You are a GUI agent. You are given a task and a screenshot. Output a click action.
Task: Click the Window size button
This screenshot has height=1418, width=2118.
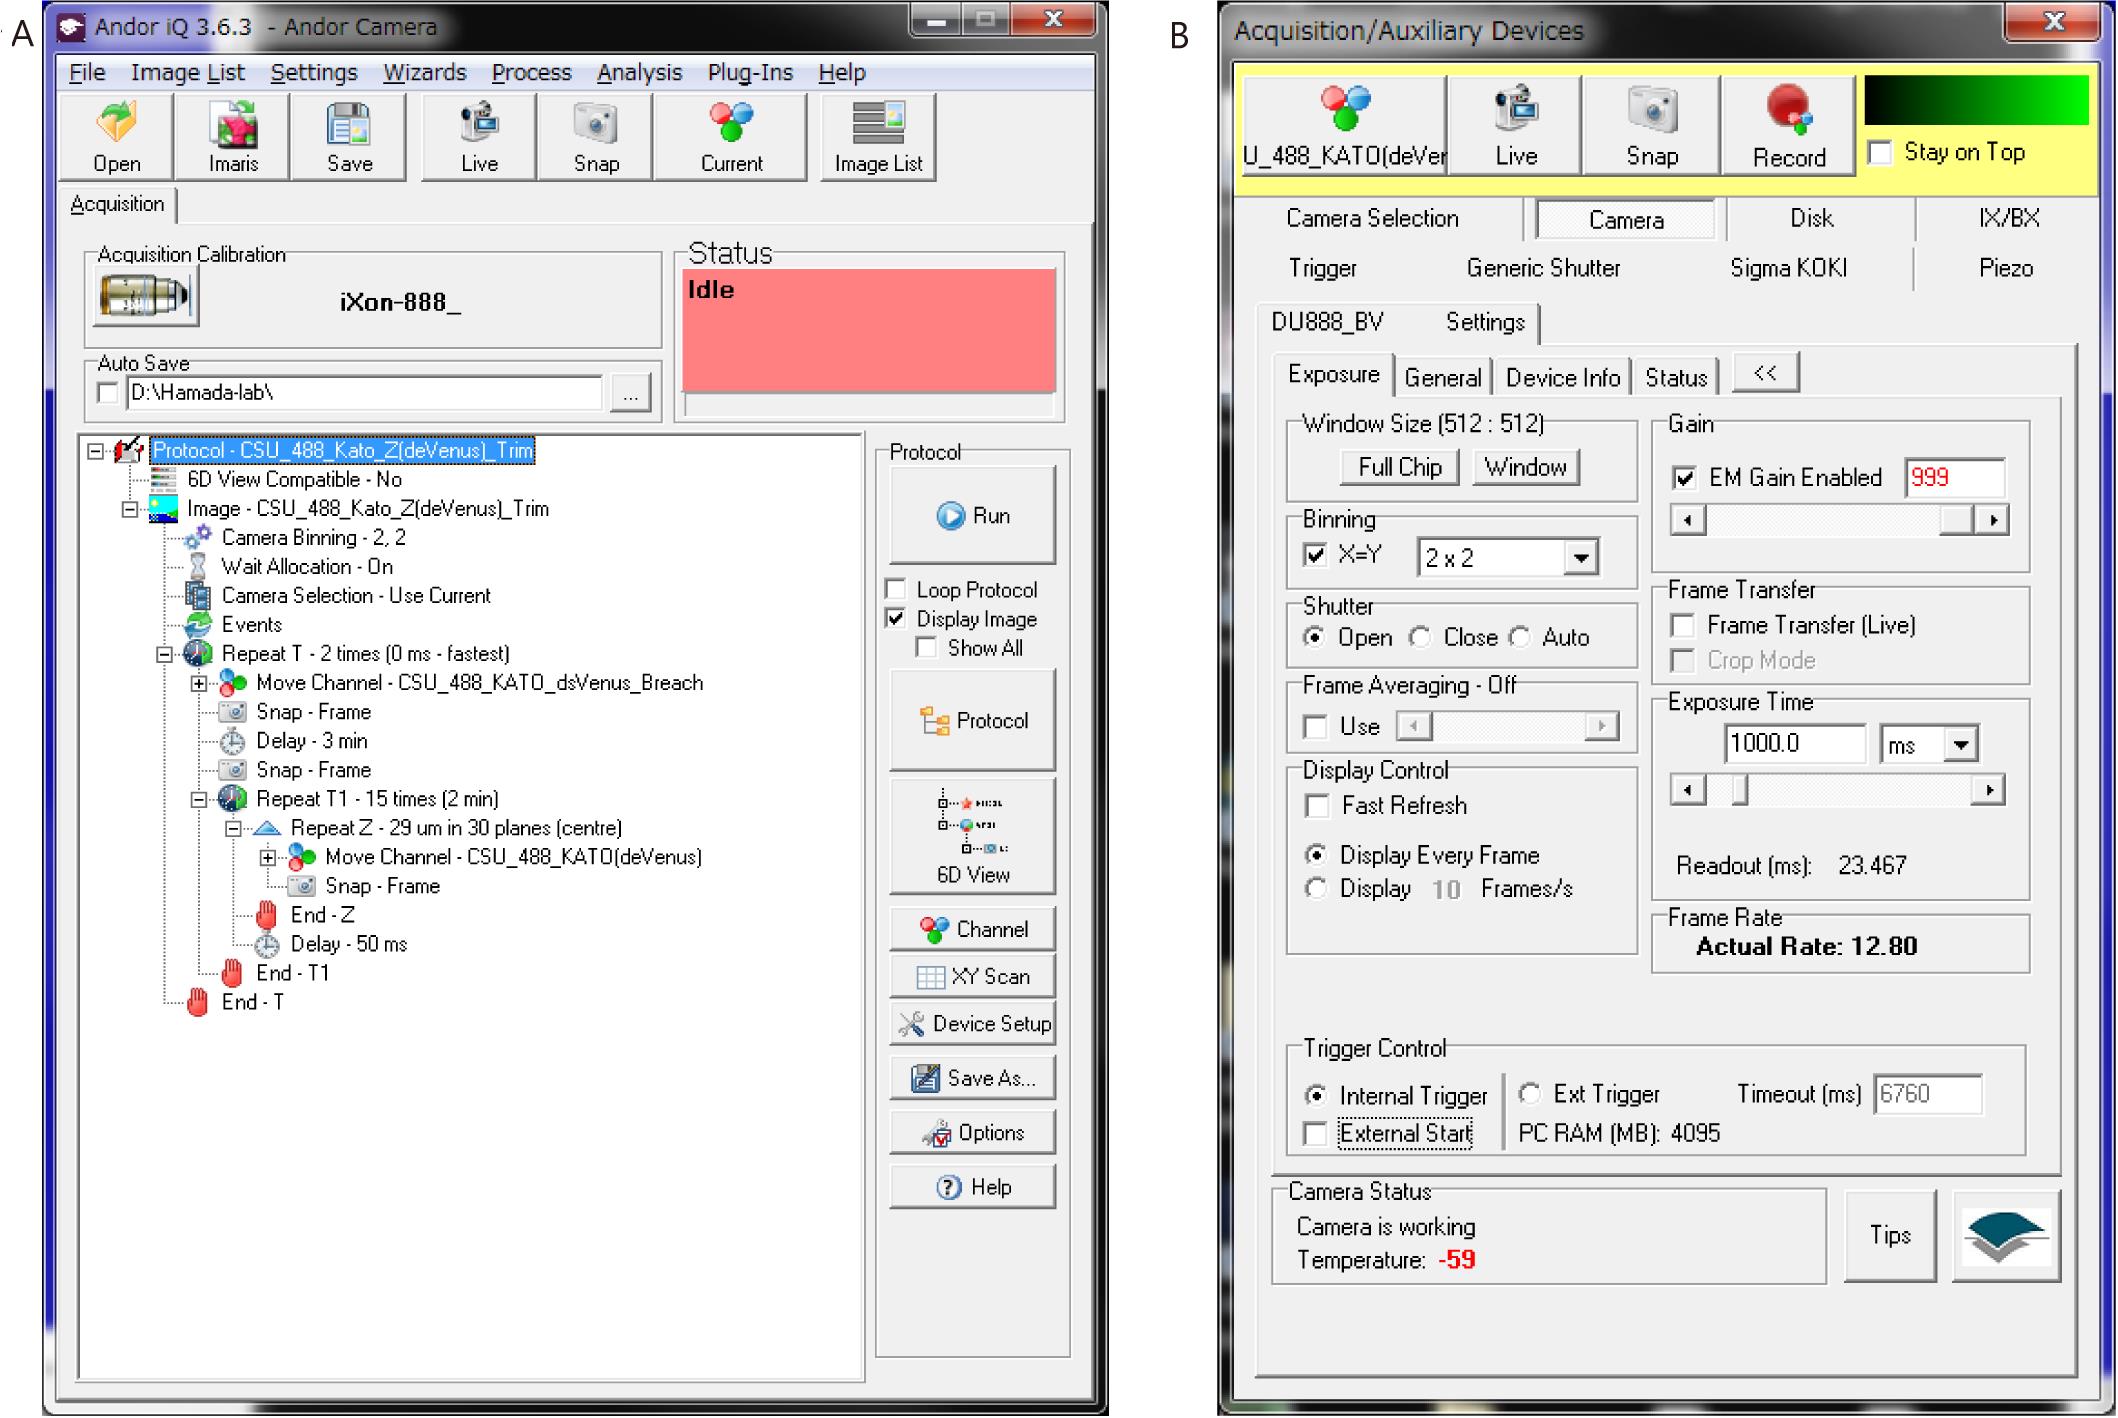coord(1525,467)
